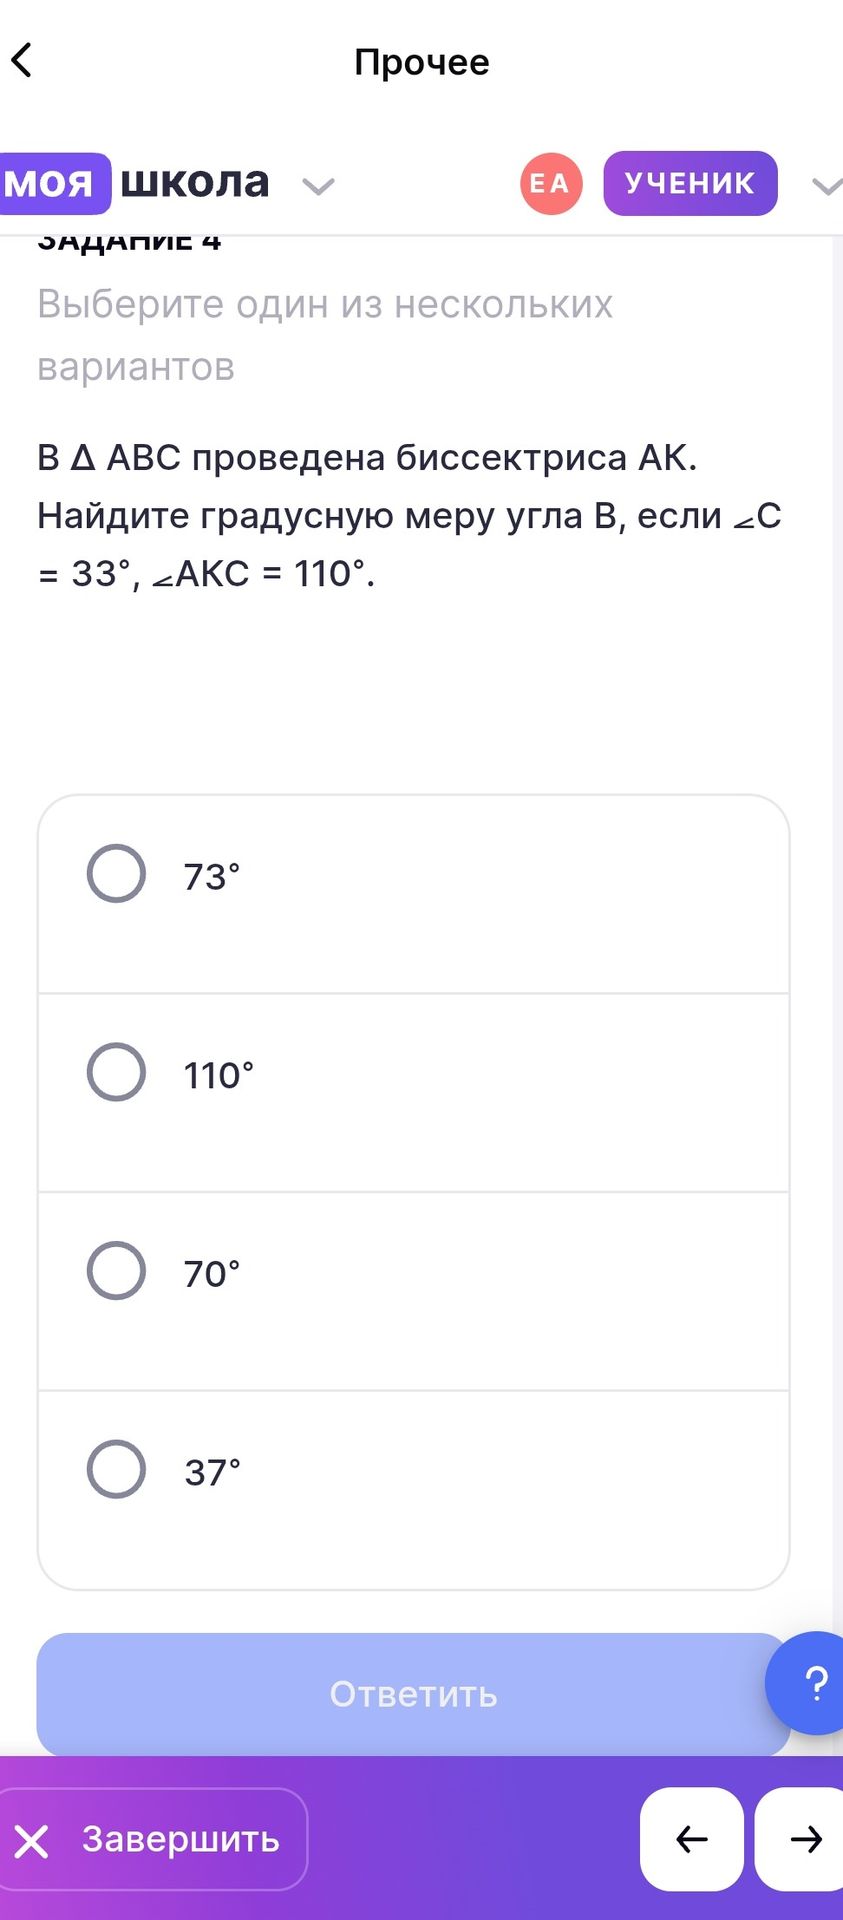
Task: Finish the test with Завершить button
Action: click(153, 1839)
